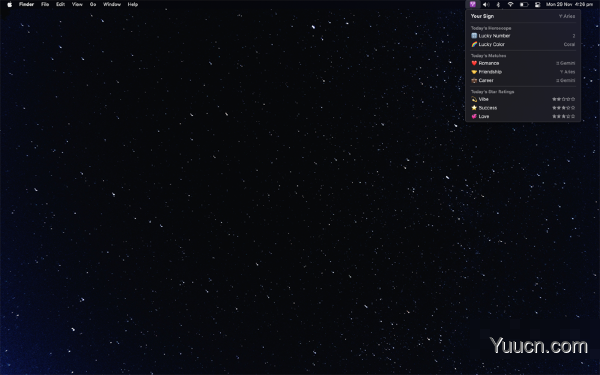Viewport: 600px width, 375px height.
Task: Select the Love rating row
Action: tap(523, 116)
